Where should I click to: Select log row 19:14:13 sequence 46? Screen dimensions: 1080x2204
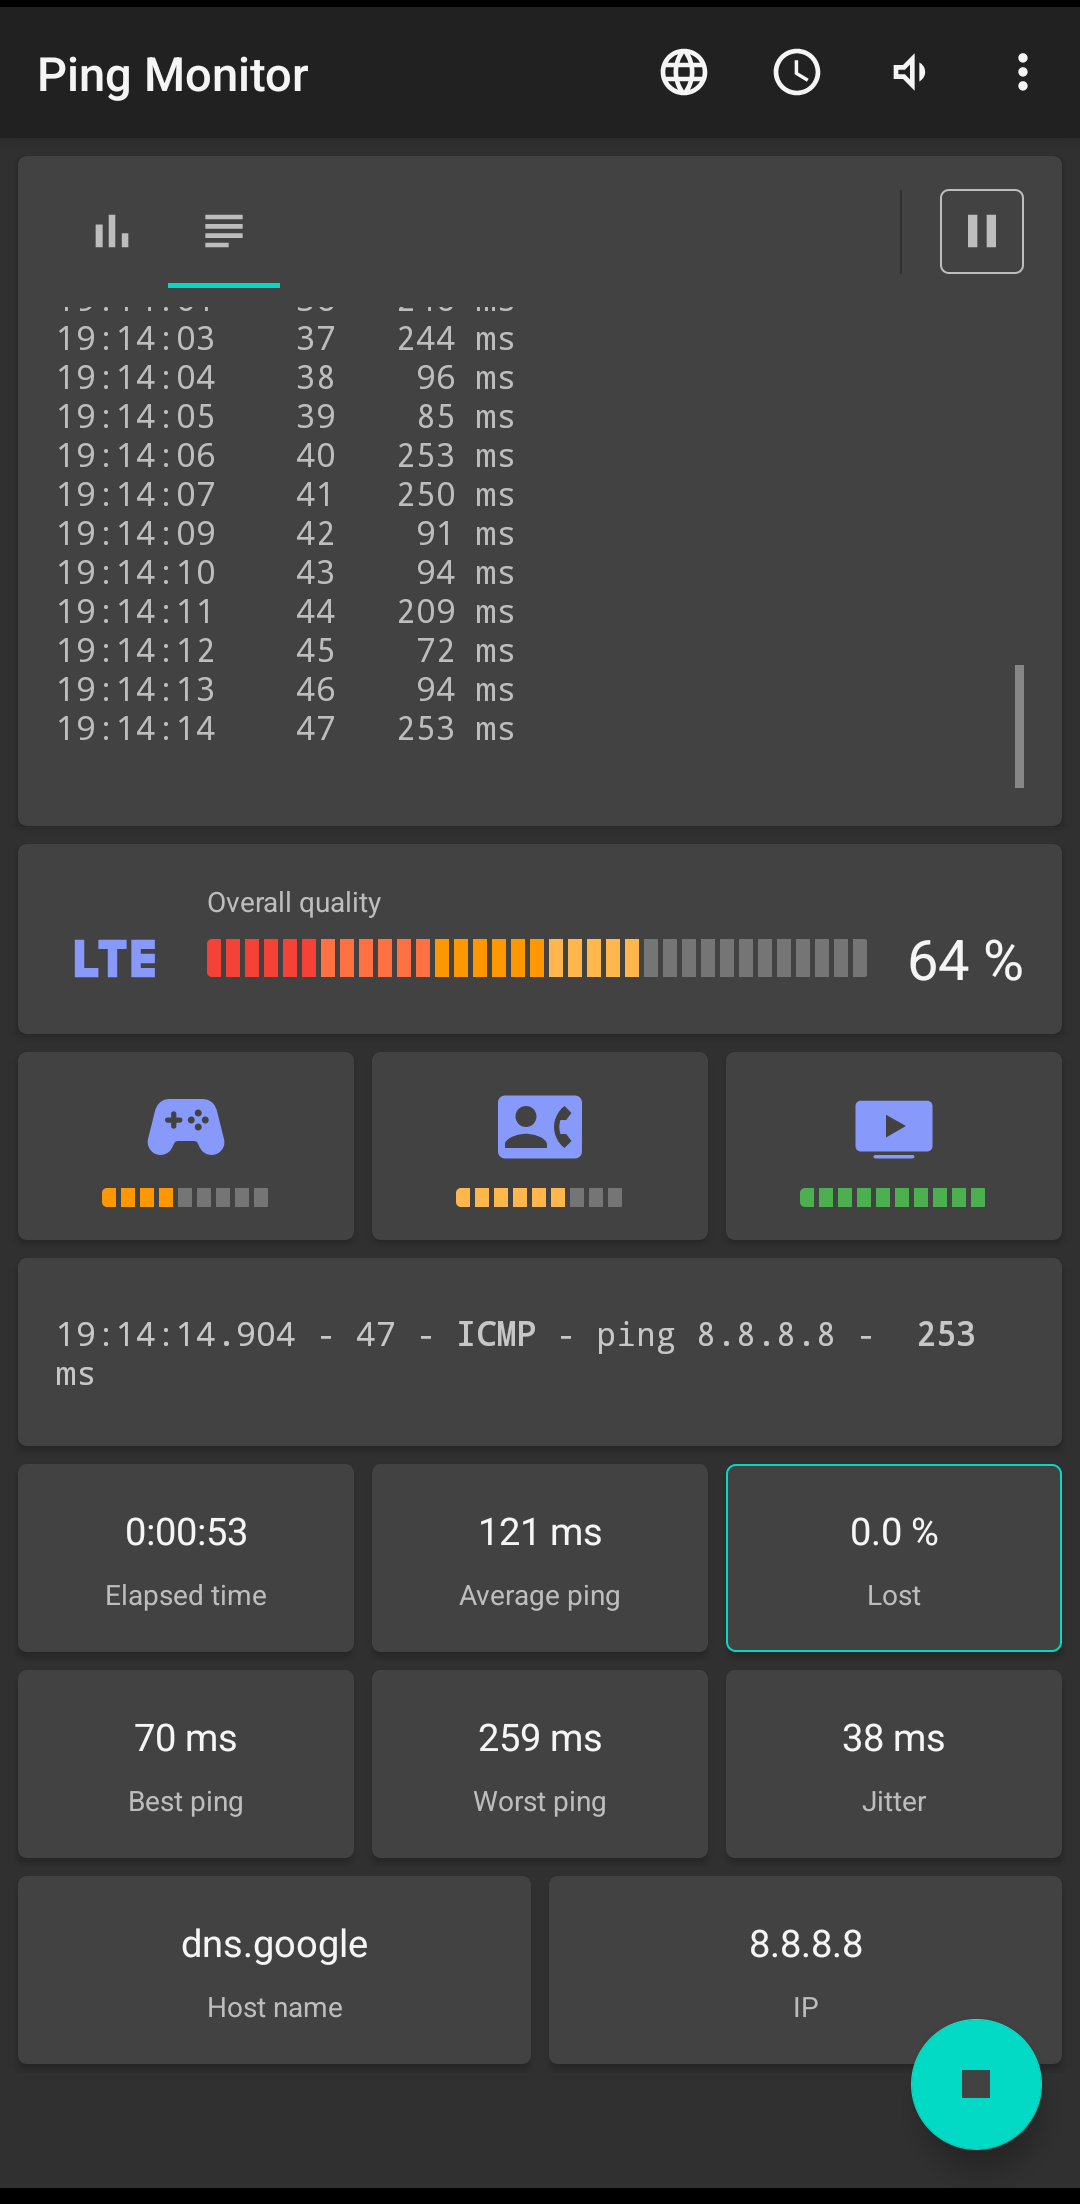[285, 690]
